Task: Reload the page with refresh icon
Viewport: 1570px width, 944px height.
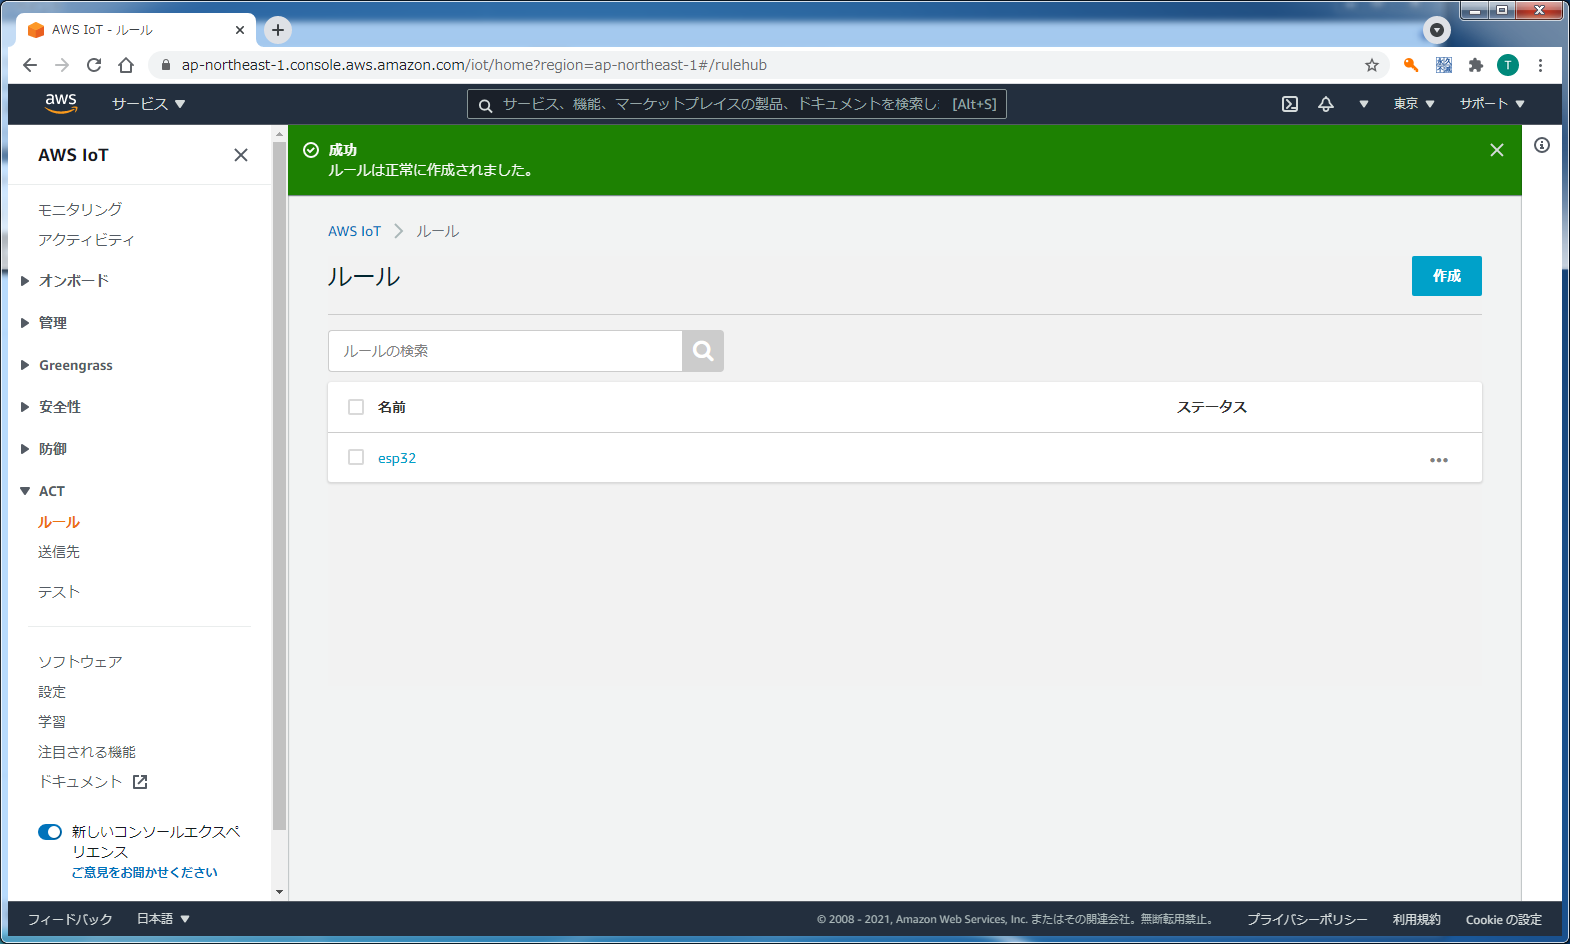Action: tap(94, 65)
